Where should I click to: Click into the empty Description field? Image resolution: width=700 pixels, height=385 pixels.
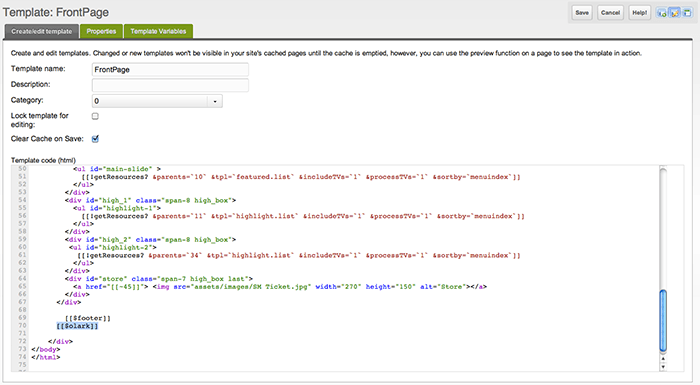coord(170,85)
